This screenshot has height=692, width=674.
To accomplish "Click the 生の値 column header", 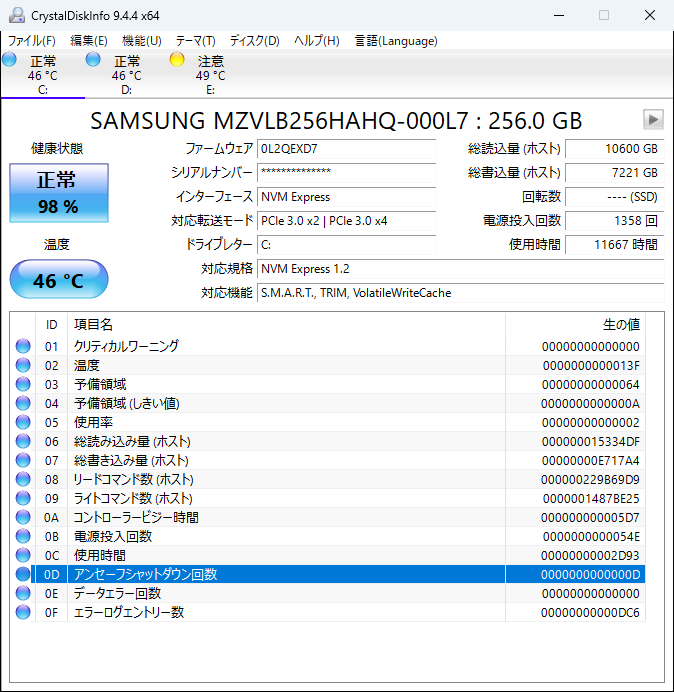I will coord(576,325).
